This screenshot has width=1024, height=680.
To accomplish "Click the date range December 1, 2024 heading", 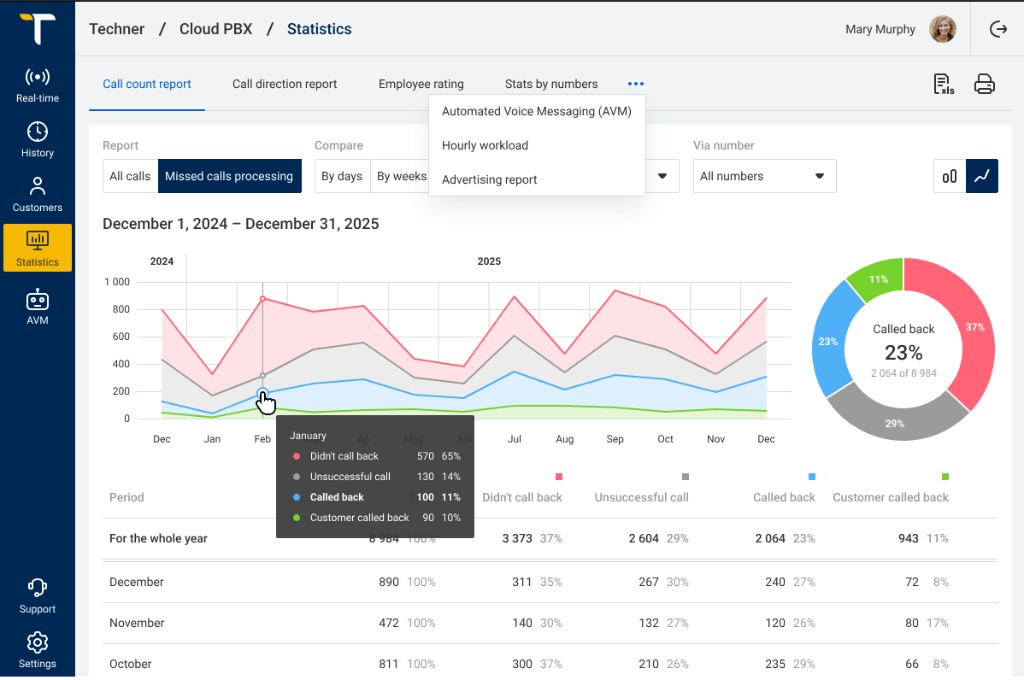I will coord(241,223).
